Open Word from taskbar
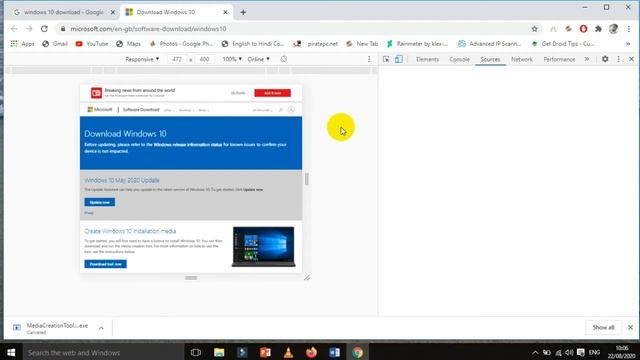This screenshot has height=360, width=640. coord(334,352)
